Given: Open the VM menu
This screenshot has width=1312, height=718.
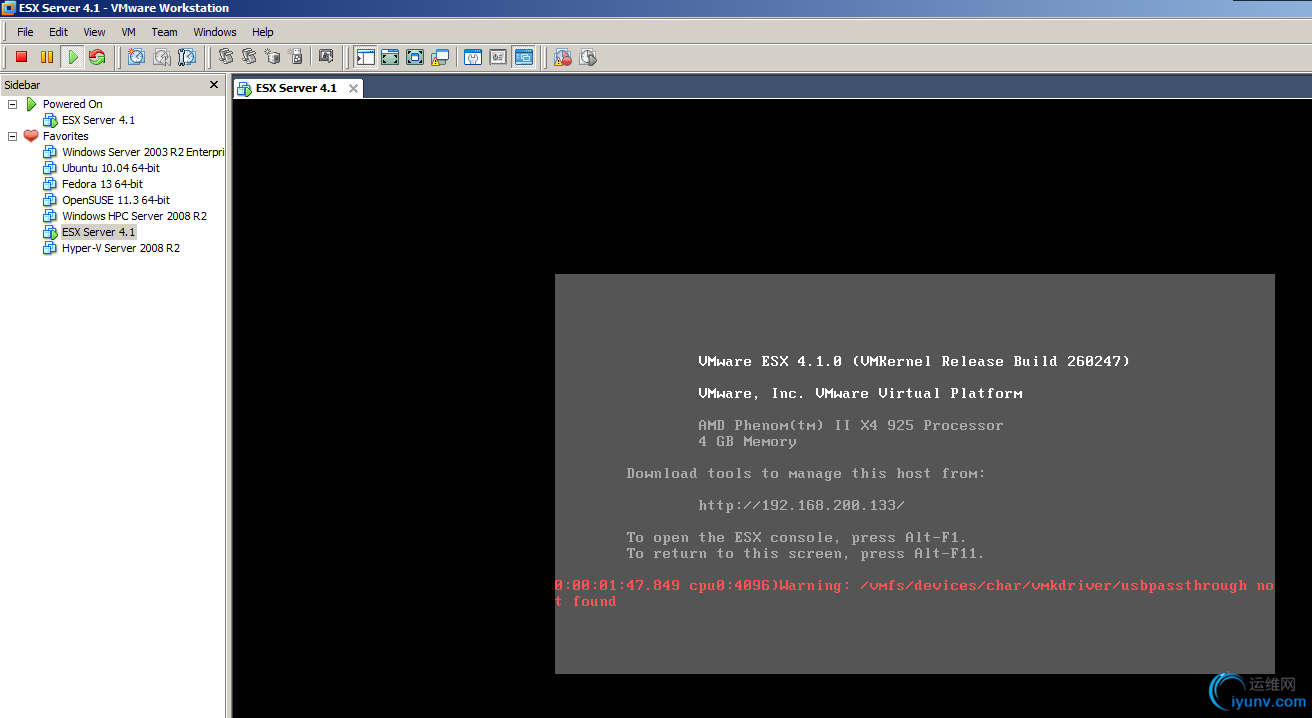Looking at the screenshot, I should [x=129, y=32].
